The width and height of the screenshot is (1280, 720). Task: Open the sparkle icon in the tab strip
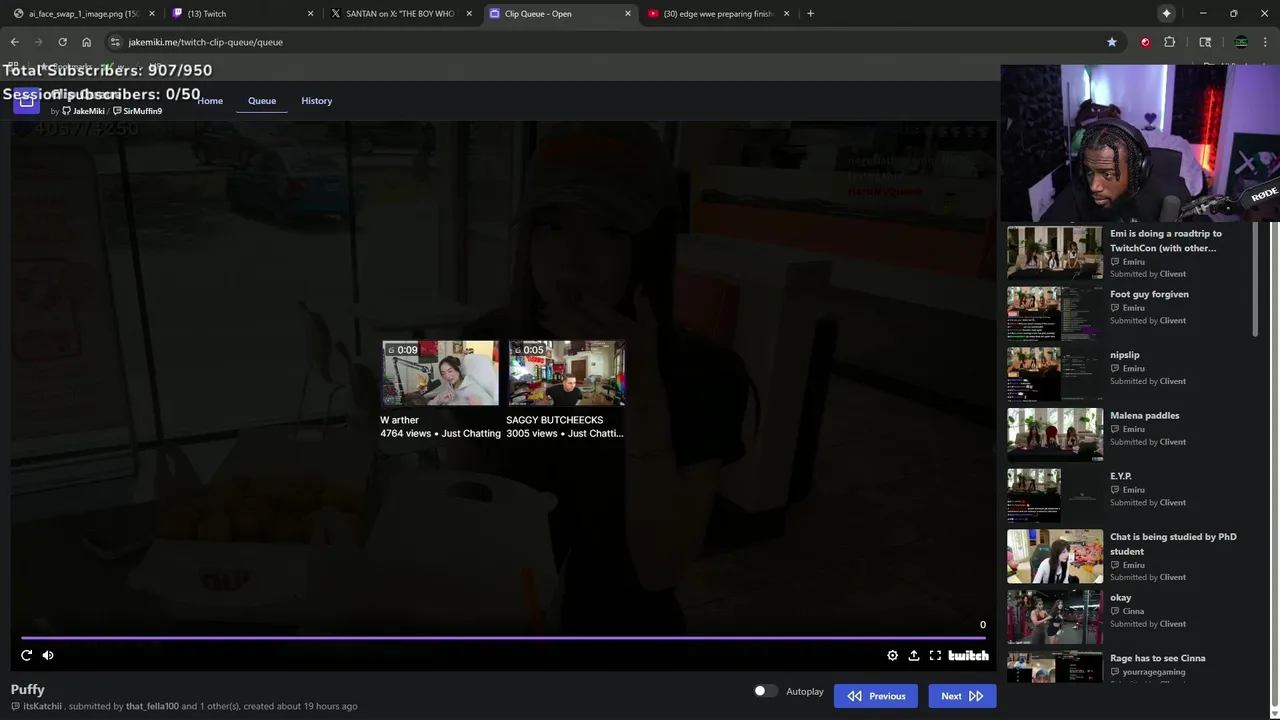click(x=1166, y=13)
